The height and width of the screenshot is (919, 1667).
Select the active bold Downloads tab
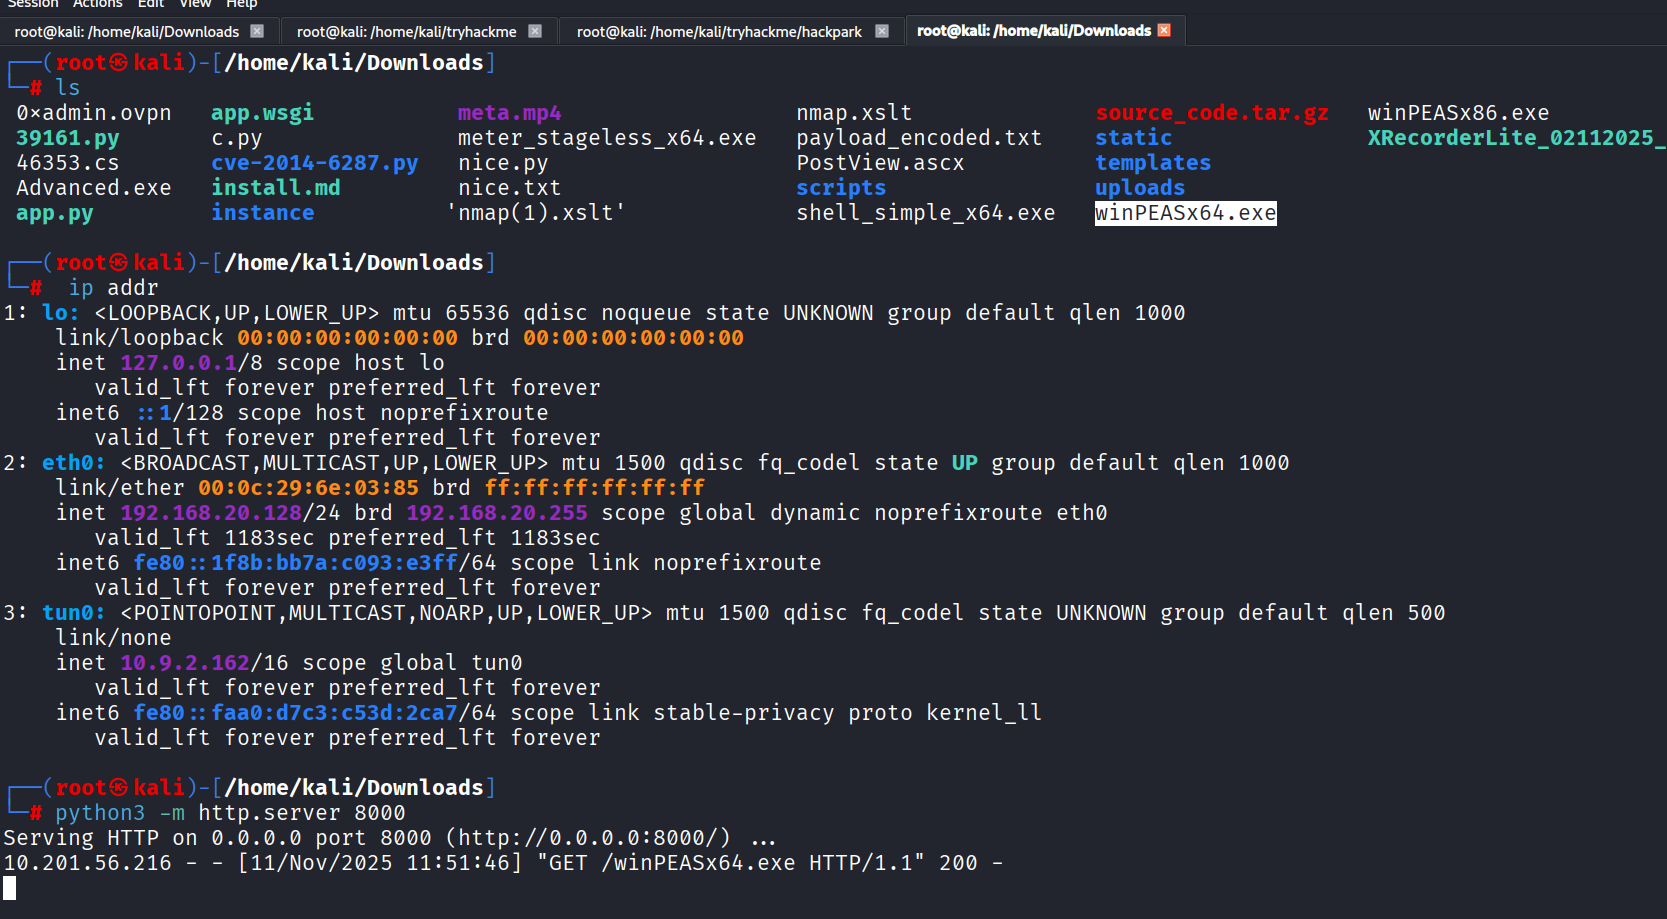[1033, 31]
